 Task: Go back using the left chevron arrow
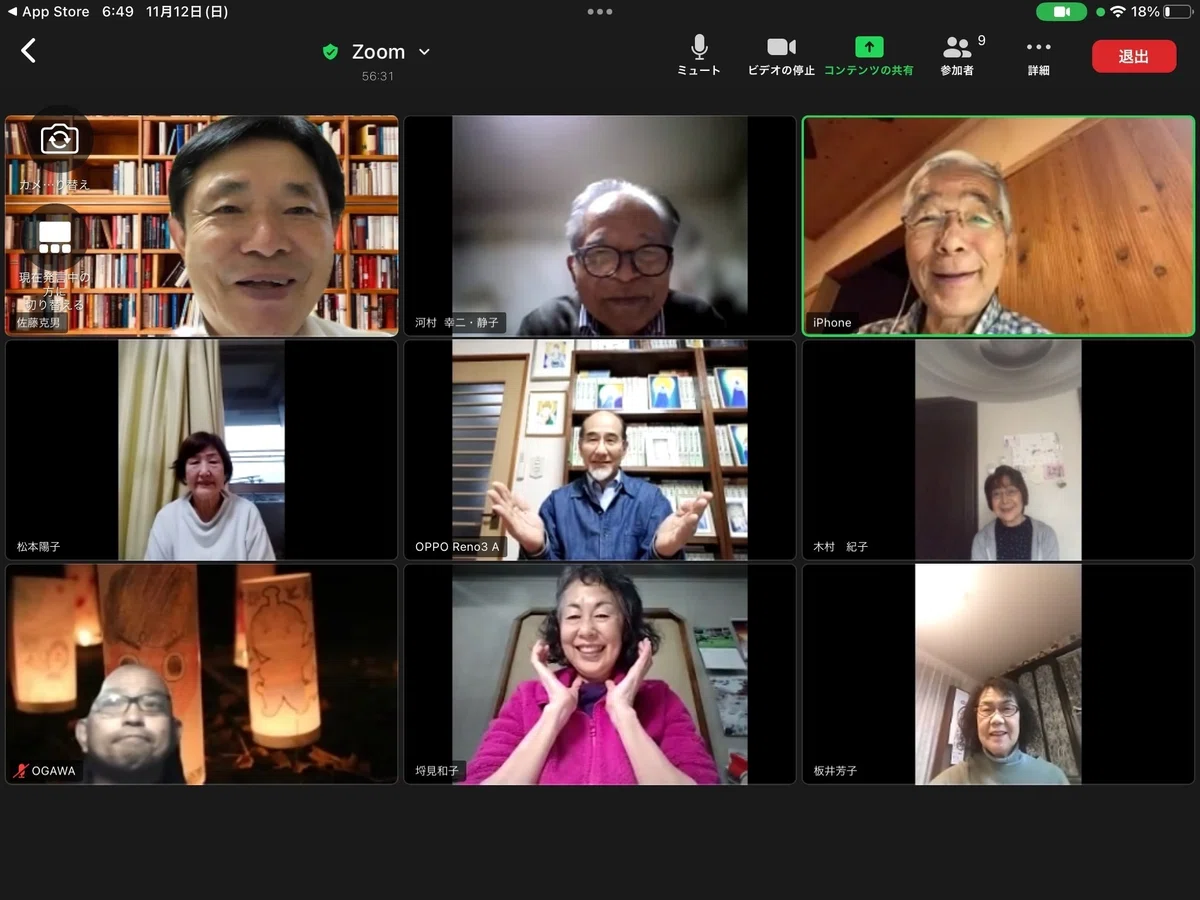(28, 51)
